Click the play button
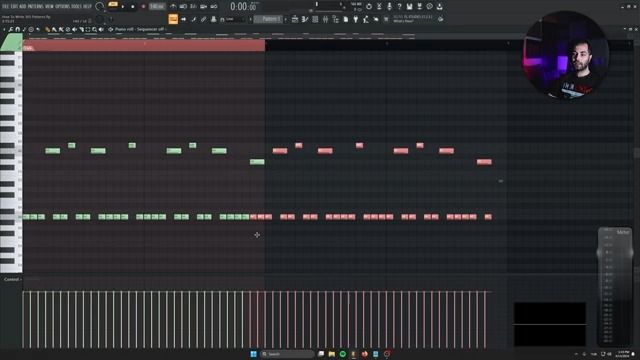This screenshot has height=360, width=640. point(123,7)
